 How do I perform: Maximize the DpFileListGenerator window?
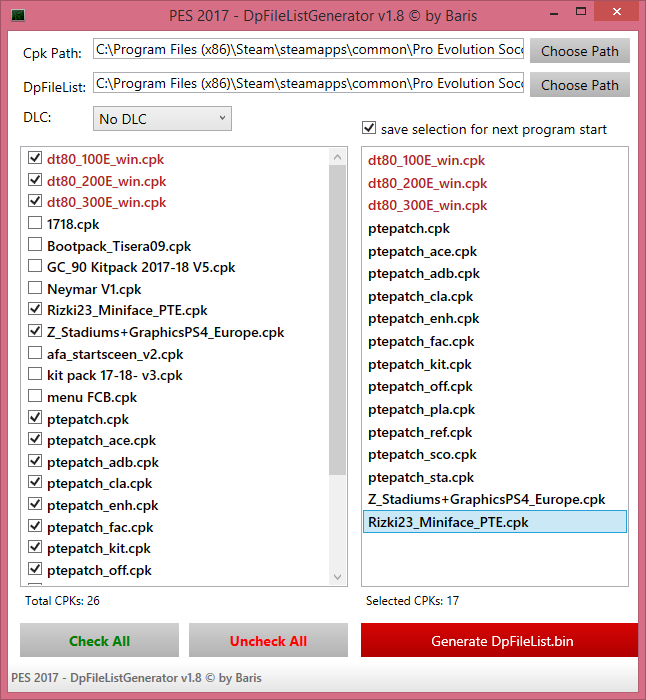click(x=581, y=12)
